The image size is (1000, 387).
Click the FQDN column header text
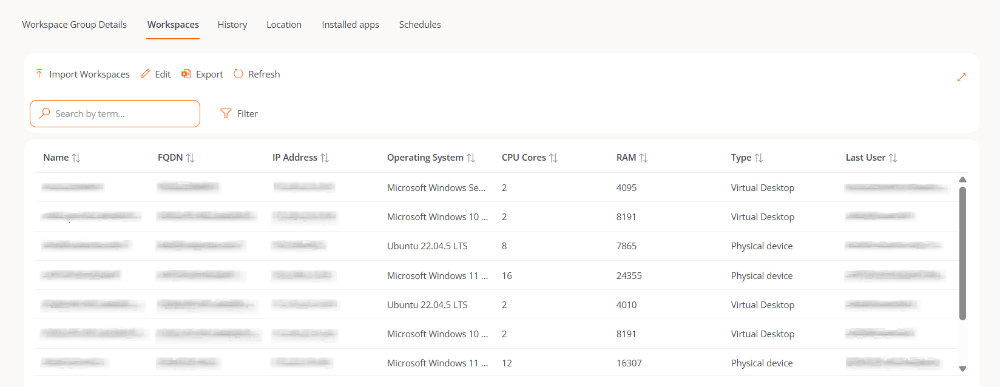(170, 158)
